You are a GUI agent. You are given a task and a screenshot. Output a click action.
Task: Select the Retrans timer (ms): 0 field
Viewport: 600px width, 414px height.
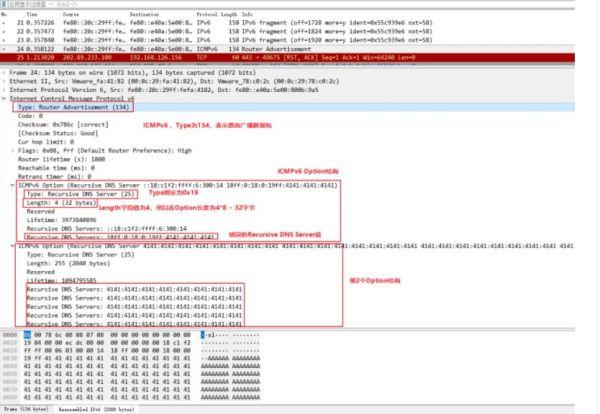pos(54,176)
